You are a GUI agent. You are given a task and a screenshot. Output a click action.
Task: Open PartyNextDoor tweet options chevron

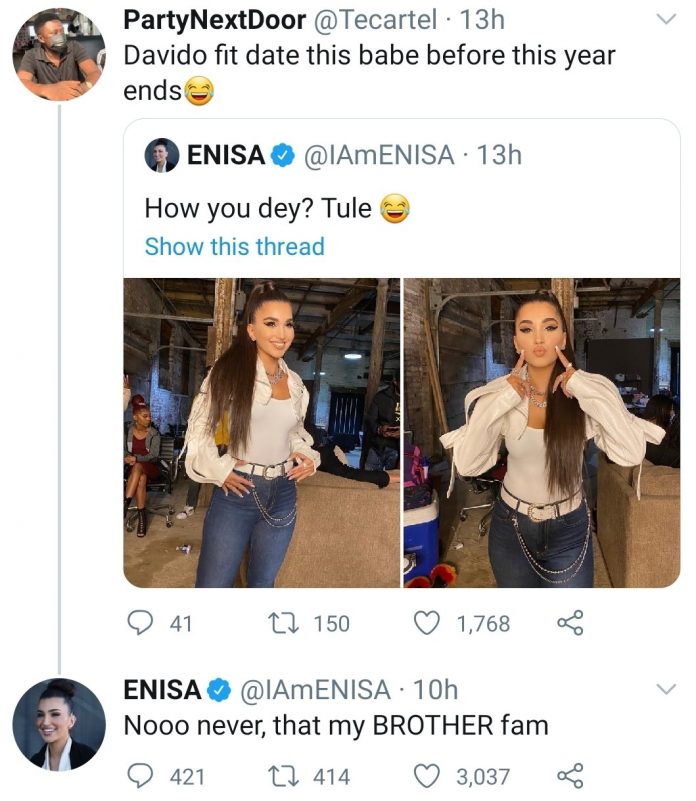coord(664,19)
